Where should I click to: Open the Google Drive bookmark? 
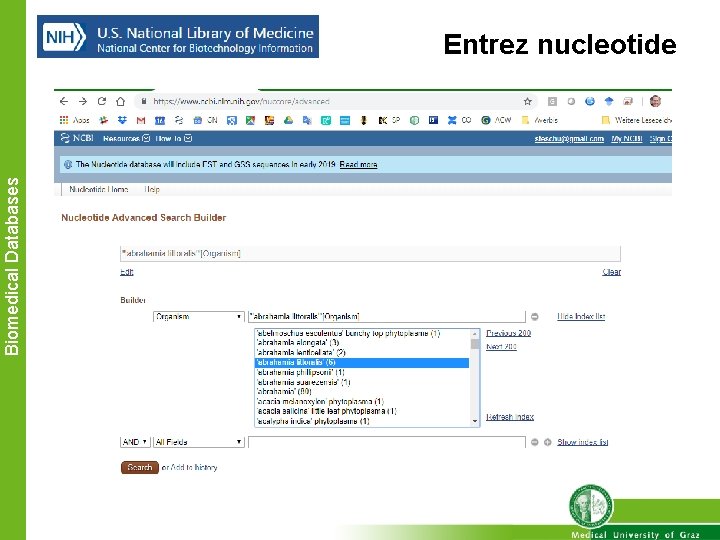point(288,120)
